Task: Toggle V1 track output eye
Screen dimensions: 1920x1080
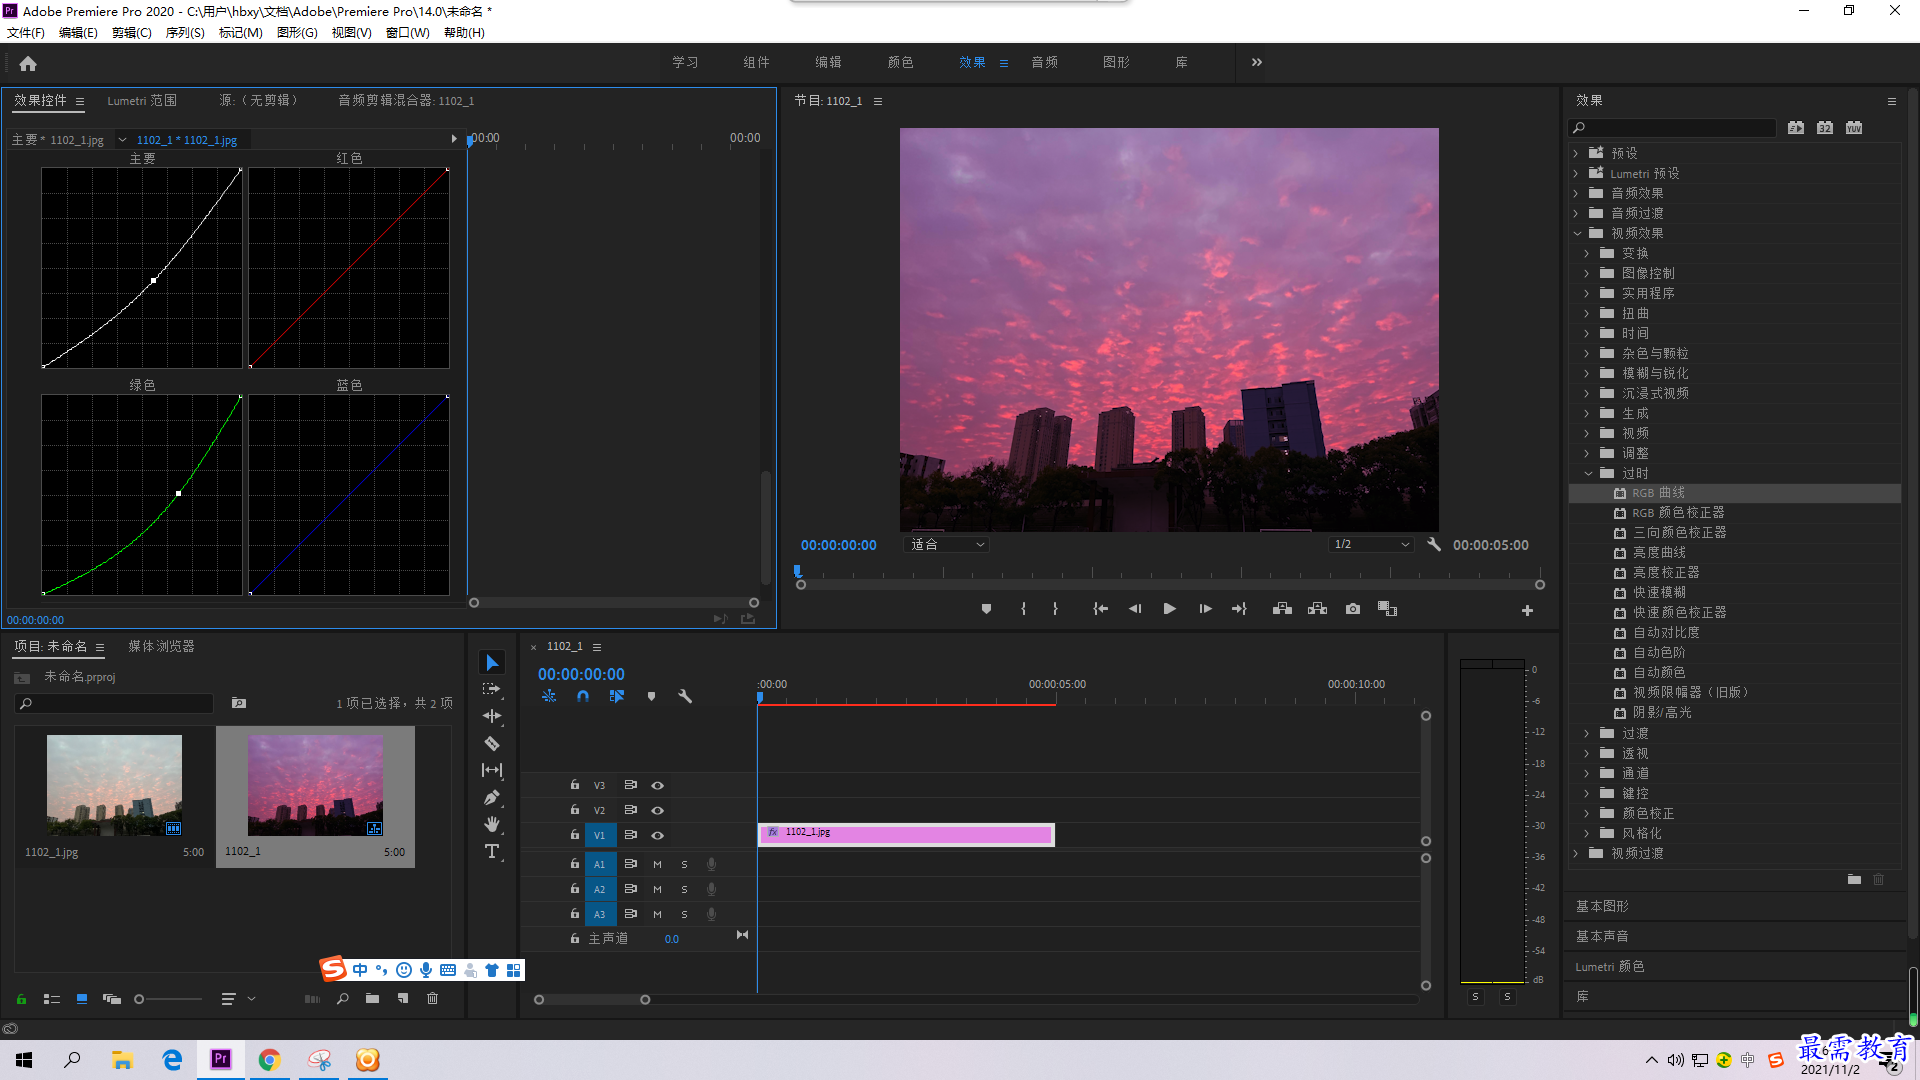Action: (x=657, y=835)
